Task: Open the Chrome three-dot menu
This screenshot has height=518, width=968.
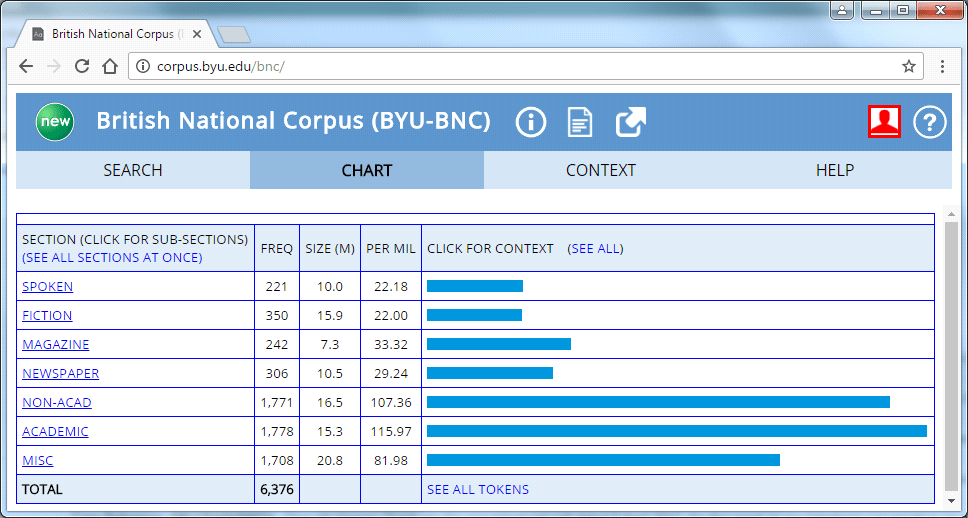Action: point(942,67)
